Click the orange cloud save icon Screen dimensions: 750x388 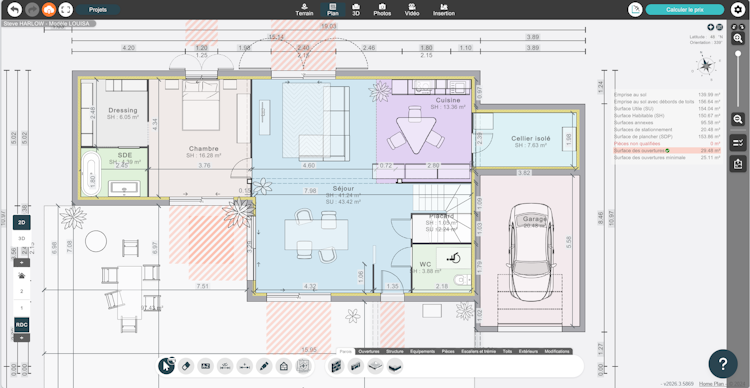tap(49, 9)
